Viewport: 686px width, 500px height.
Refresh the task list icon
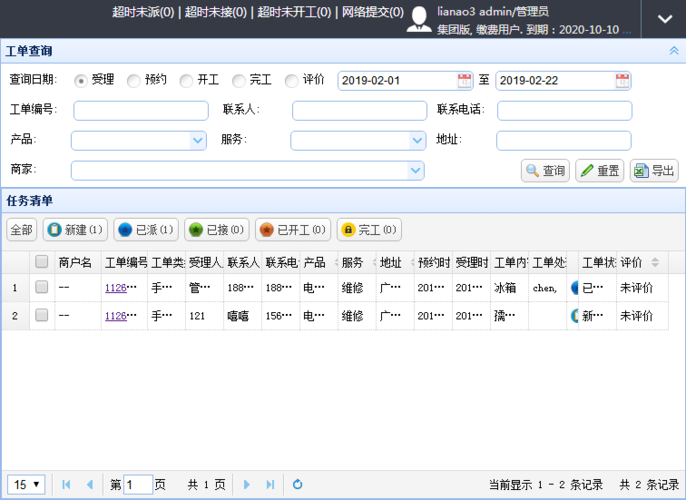tap(298, 484)
